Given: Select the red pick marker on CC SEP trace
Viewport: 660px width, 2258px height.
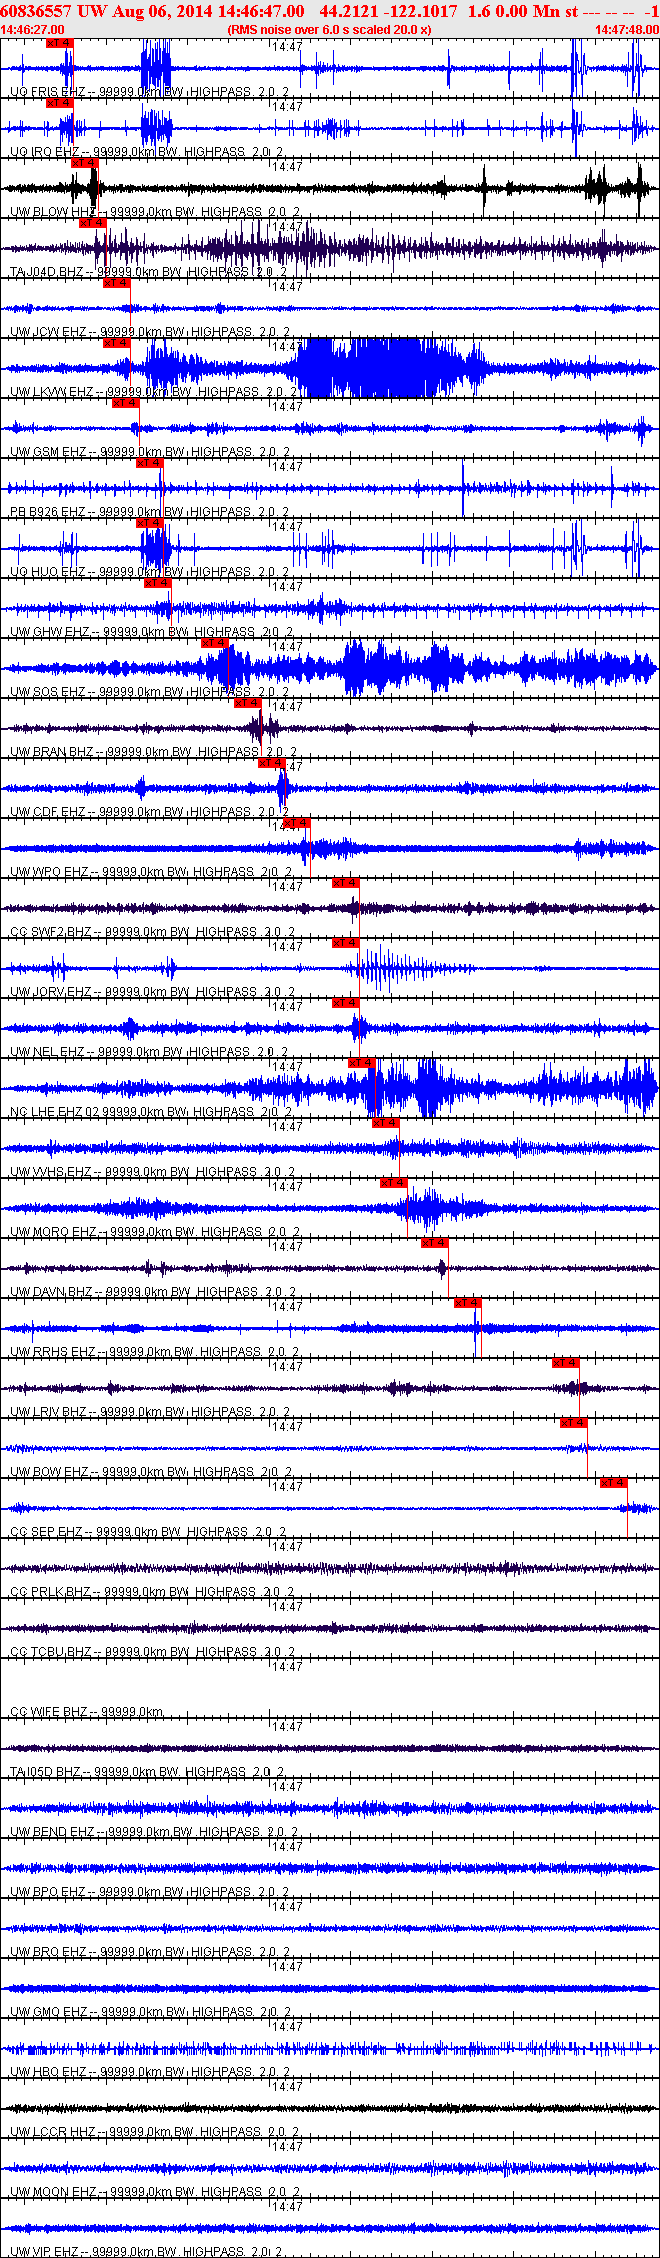Looking at the screenshot, I should coord(614,1483).
